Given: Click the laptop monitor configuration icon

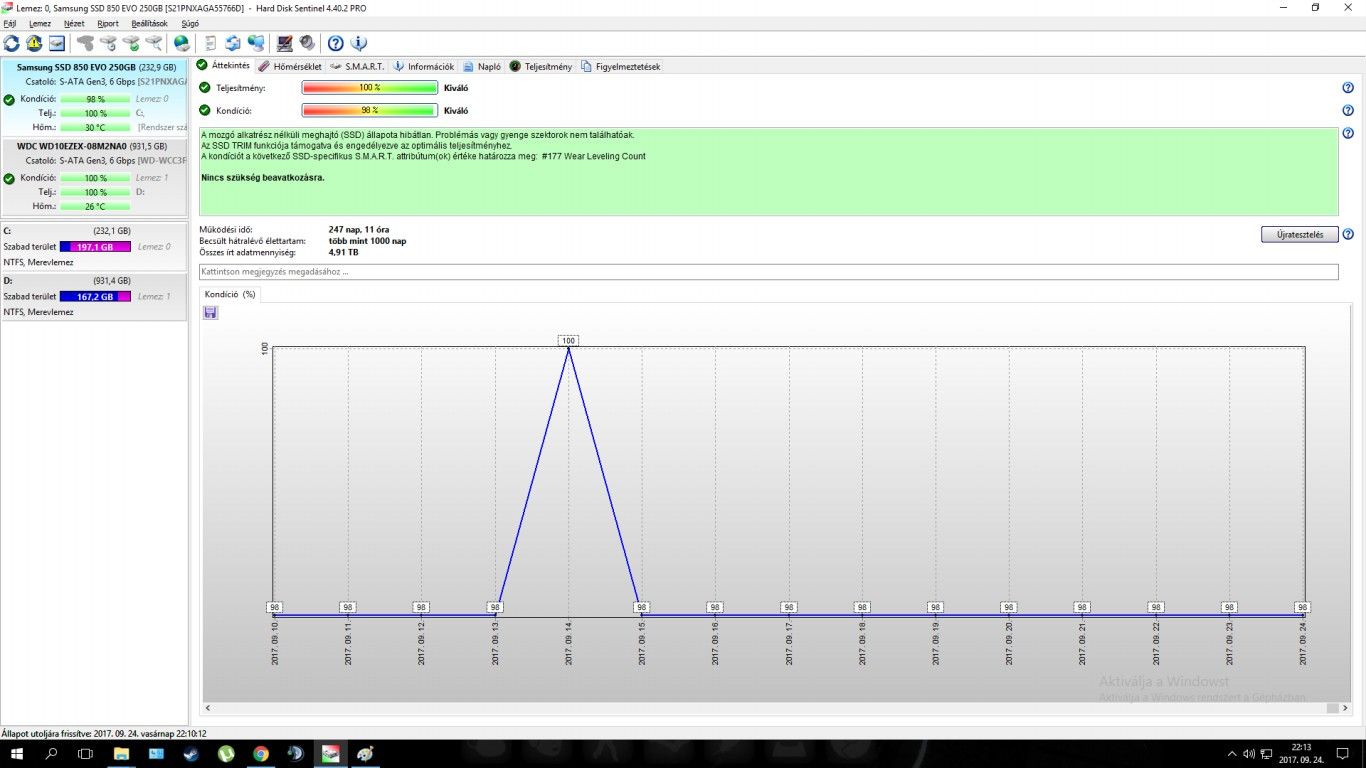Looking at the screenshot, I should click(285, 43).
